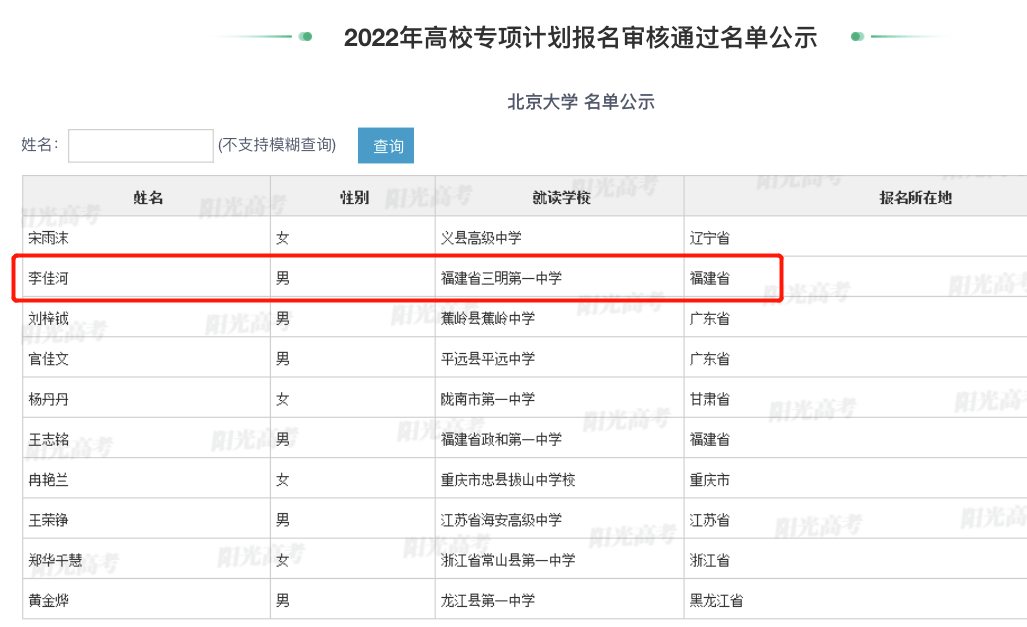
Task: Select the name 冉艳兰
Action: (x=48, y=480)
